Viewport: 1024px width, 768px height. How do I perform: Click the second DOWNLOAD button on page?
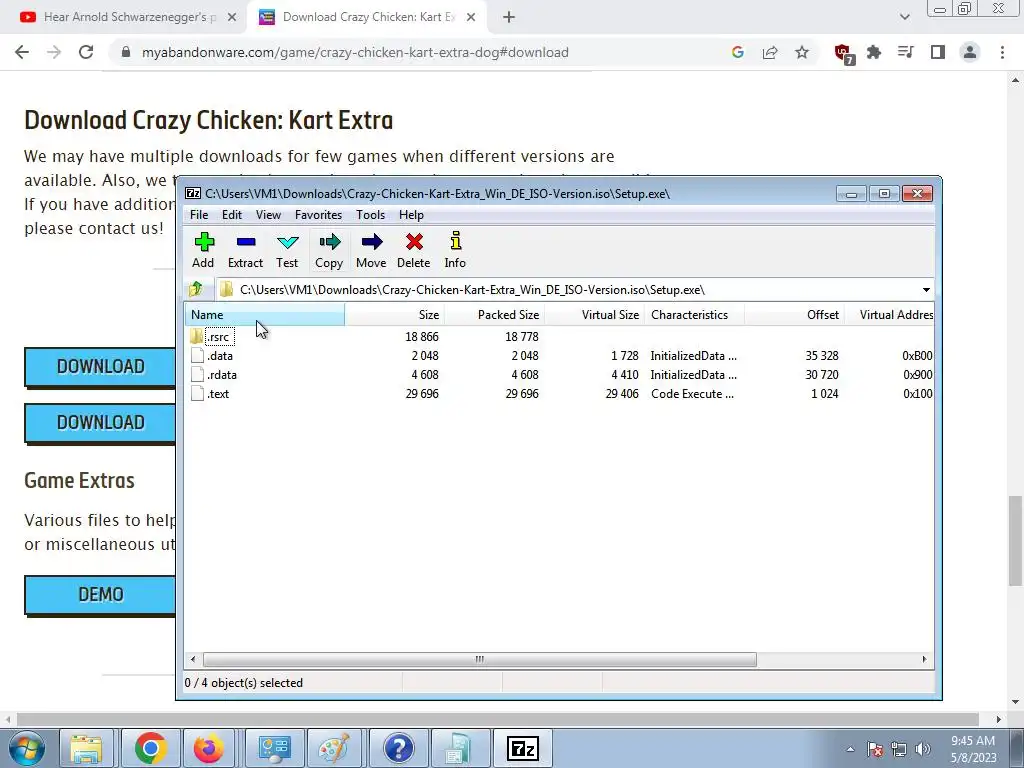click(x=100, y=423)
